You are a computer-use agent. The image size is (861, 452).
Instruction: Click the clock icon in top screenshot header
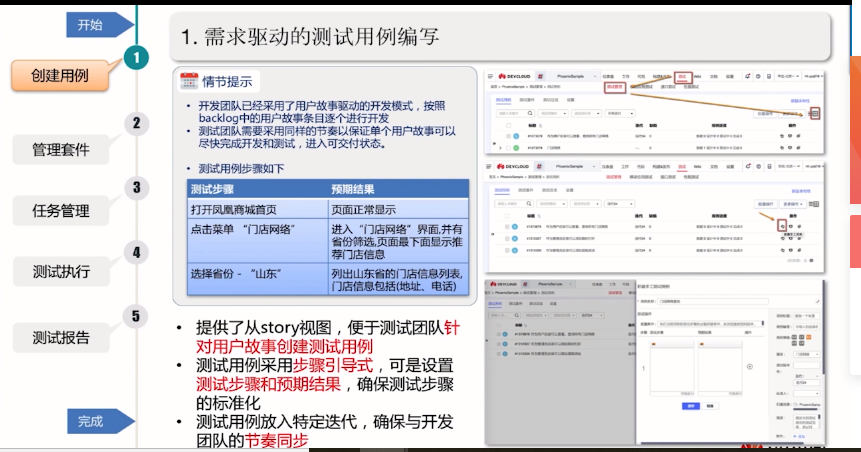point(758,76)
